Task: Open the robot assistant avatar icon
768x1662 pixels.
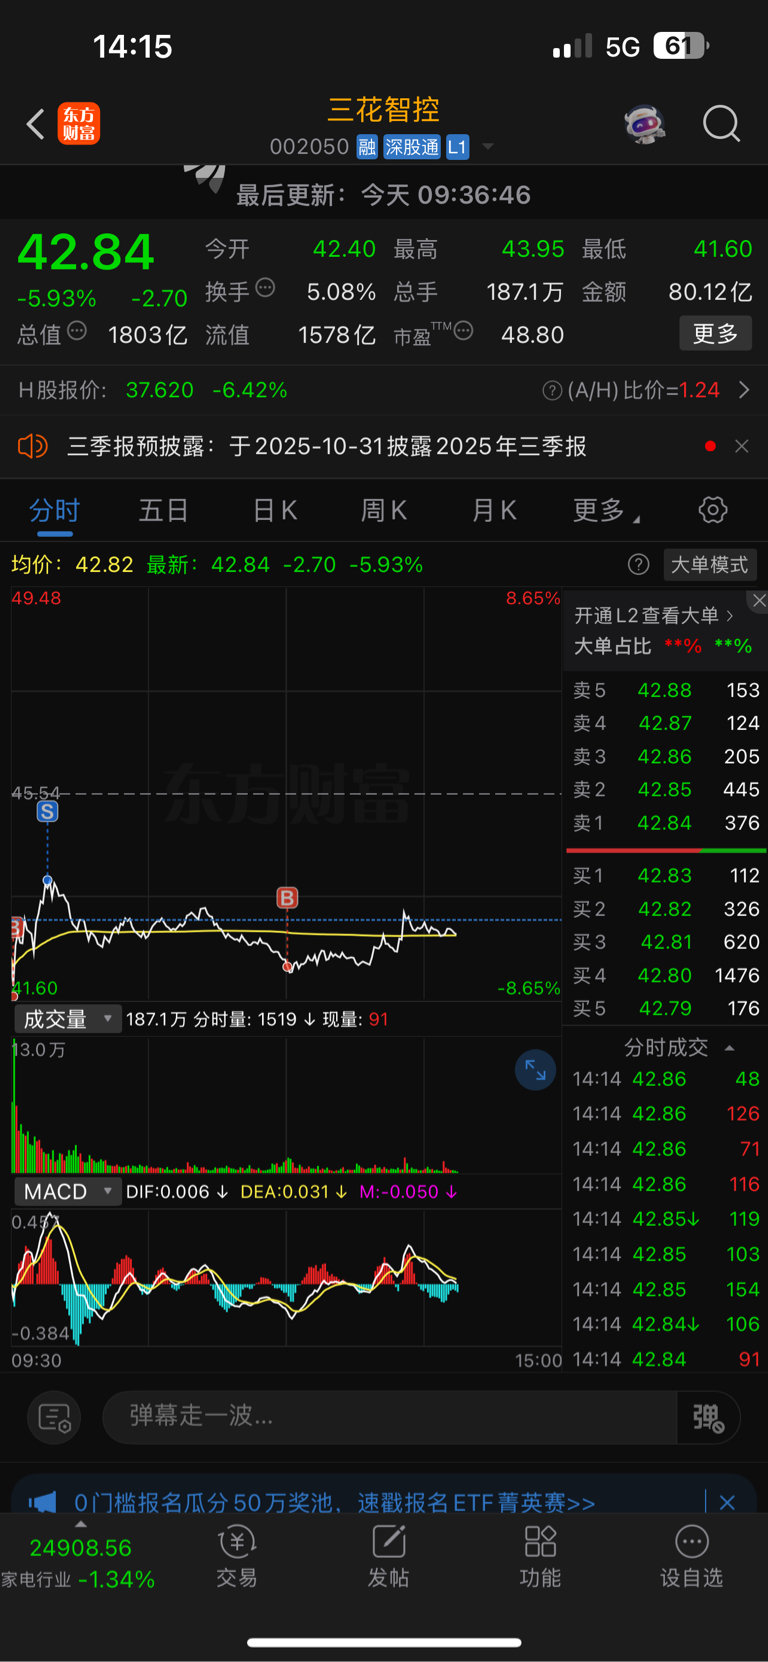Action: [645, 124]
